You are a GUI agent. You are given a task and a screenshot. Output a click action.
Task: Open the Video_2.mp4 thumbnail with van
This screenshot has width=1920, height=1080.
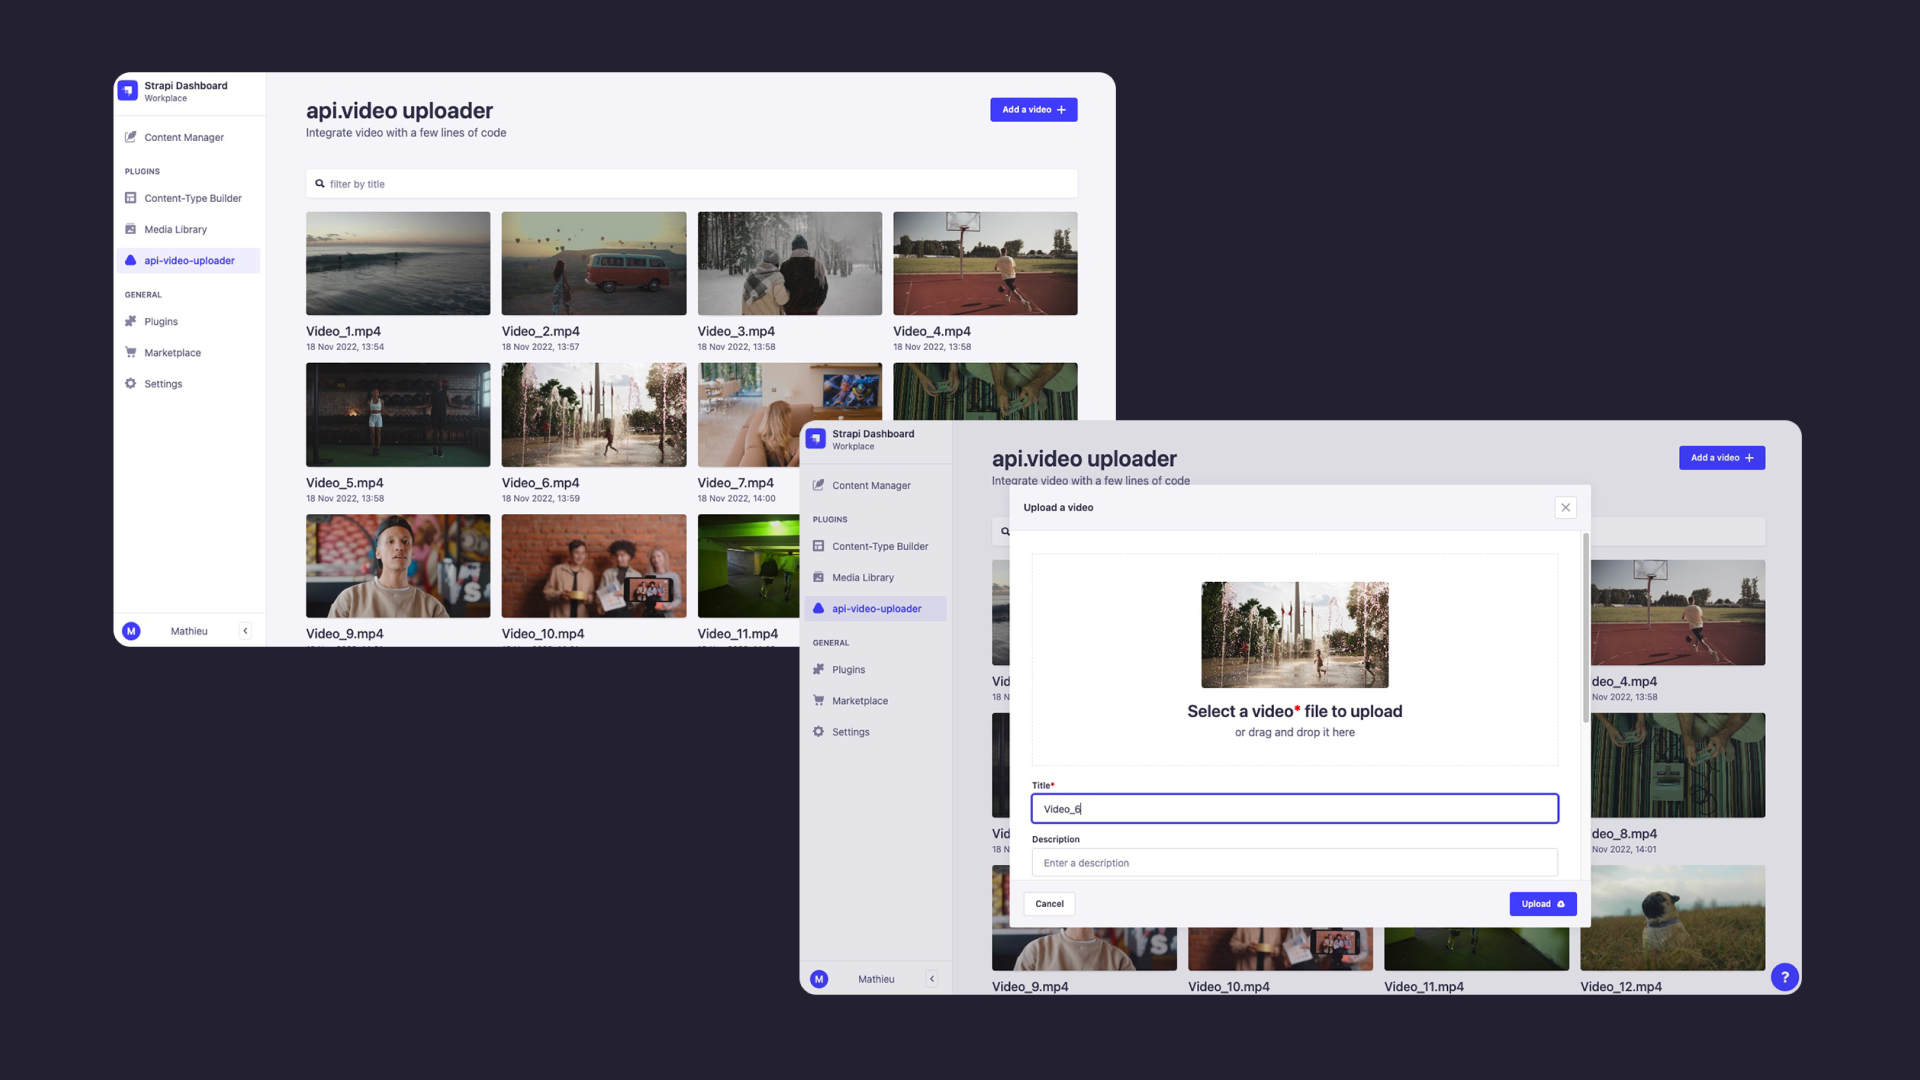pyautogui.click(x=593, y=263)
